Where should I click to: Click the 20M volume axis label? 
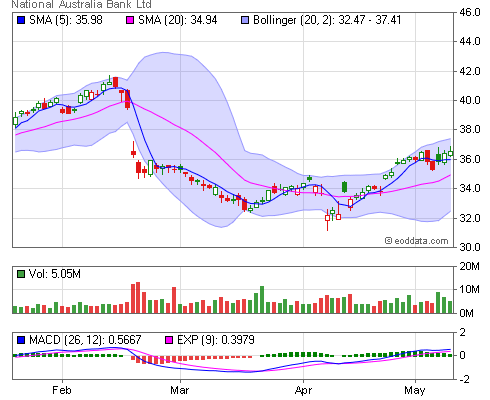pyautogui.click(x=469, y=266)
